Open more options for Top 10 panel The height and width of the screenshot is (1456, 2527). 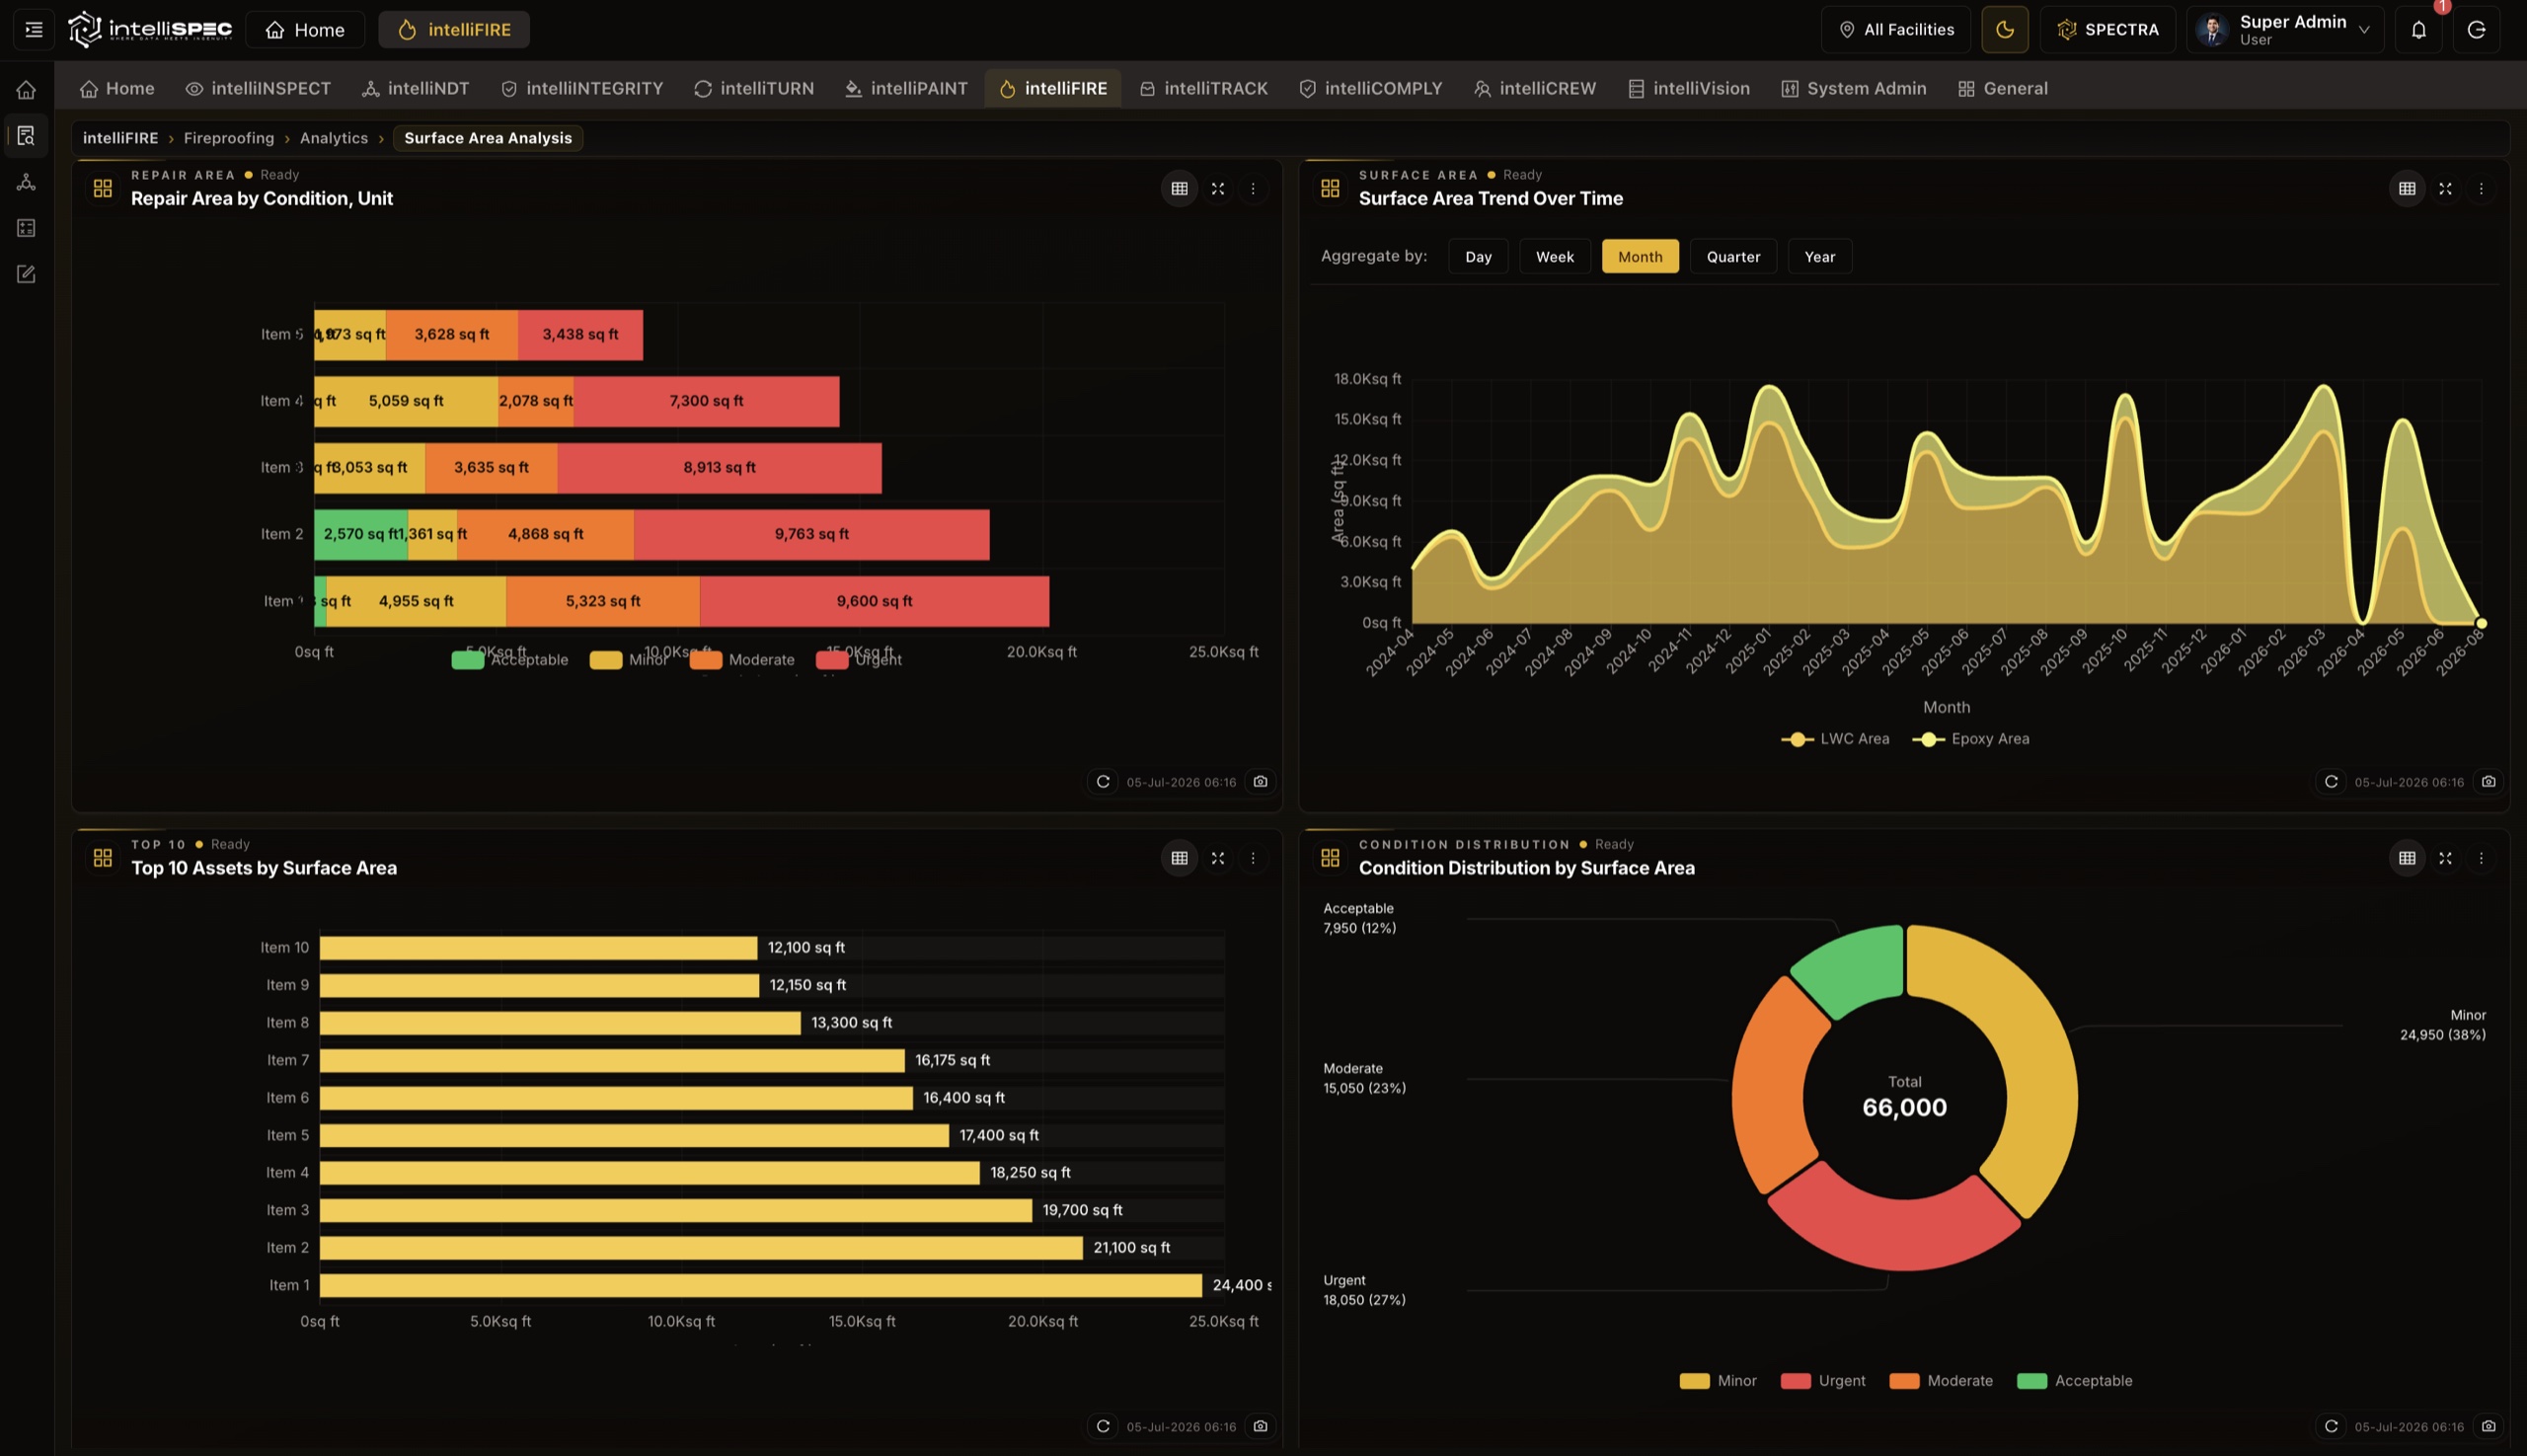[1252, 858]
